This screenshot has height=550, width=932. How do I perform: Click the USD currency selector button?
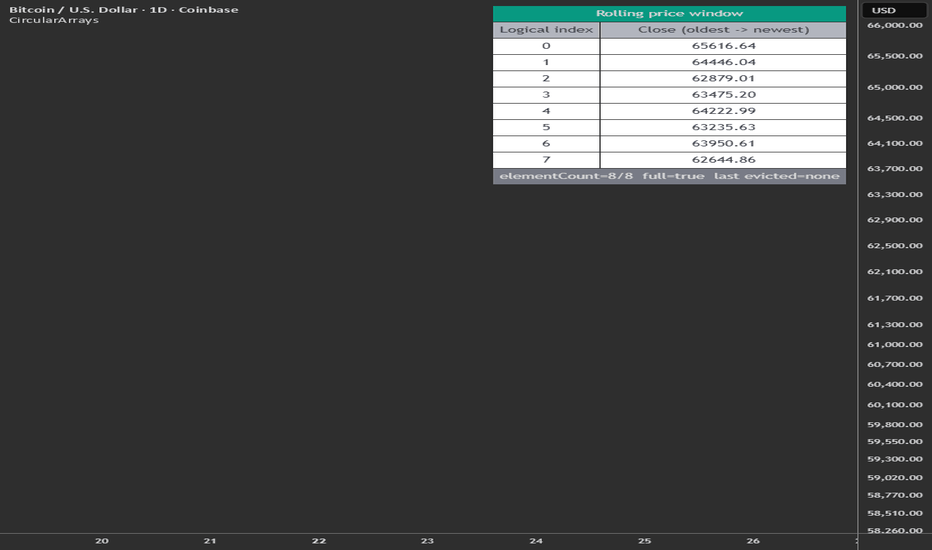click(894, 10)
